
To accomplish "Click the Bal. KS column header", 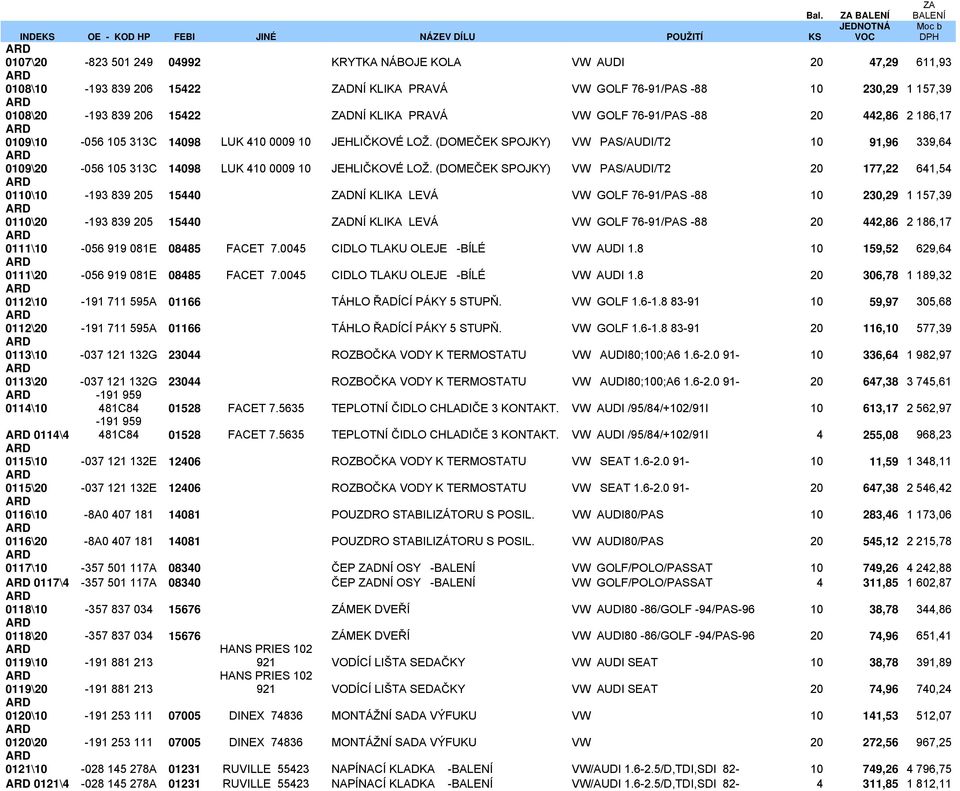I will 814,26.
